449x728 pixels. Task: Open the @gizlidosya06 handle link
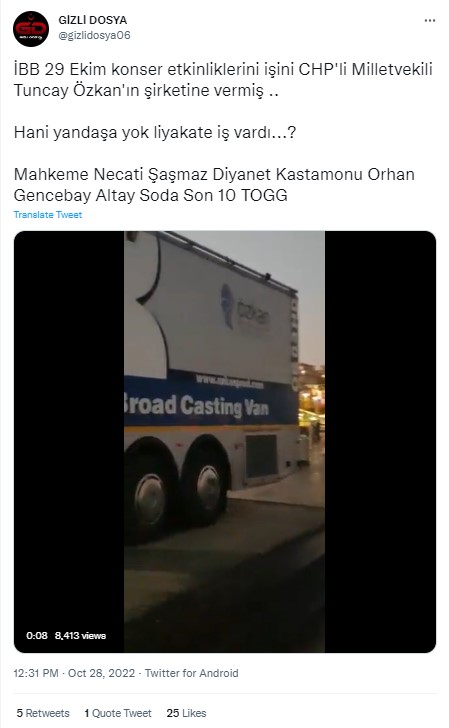point(94,35)
